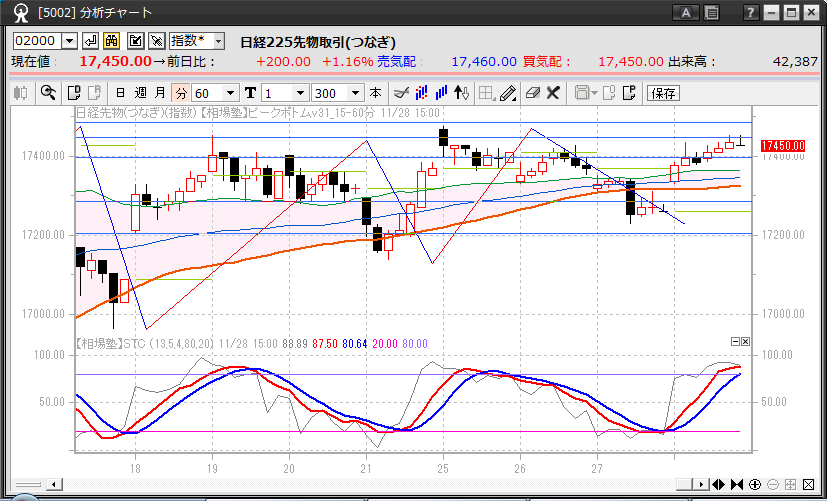Click the compress chart horizontally icon
The height and width of the screenshot is (501, 827).
tap(737, 485)
